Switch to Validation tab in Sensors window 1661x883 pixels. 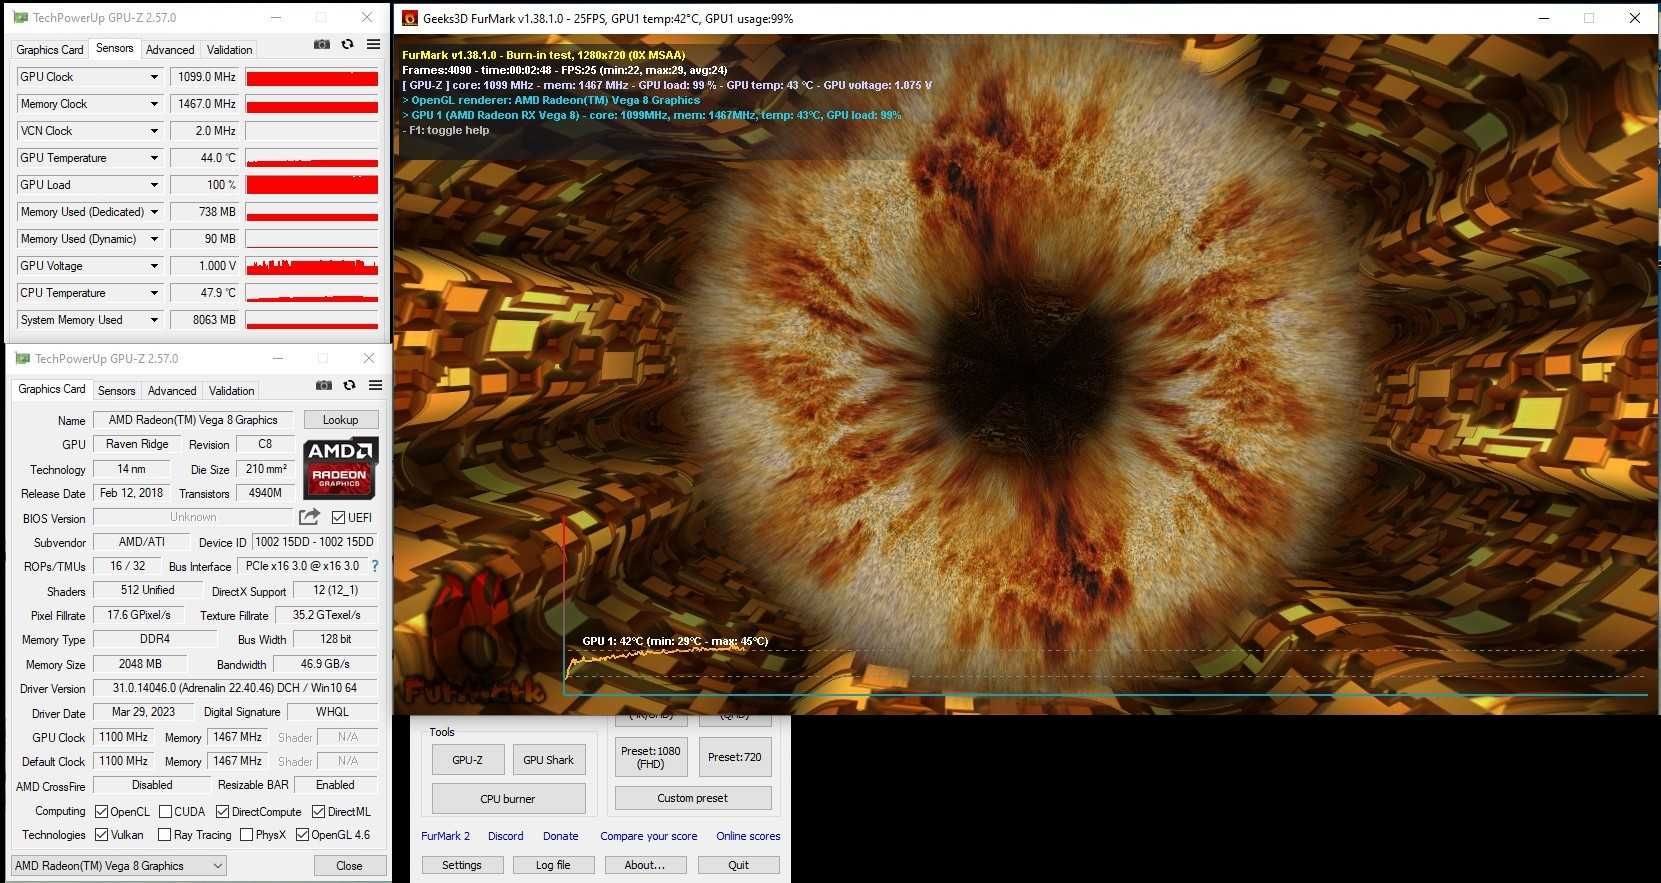coord(229,50)
